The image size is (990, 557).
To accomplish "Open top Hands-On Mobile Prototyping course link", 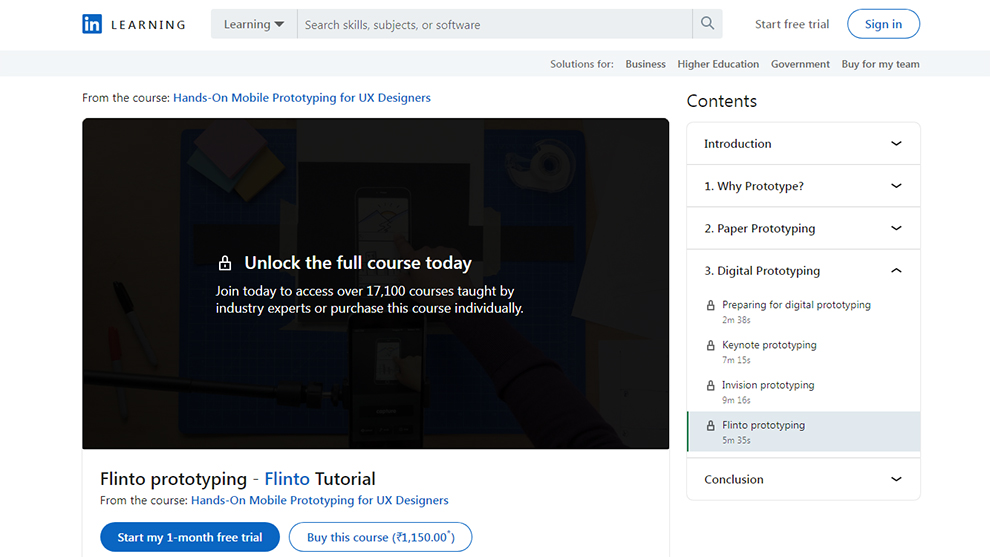I will pos(302,98).
